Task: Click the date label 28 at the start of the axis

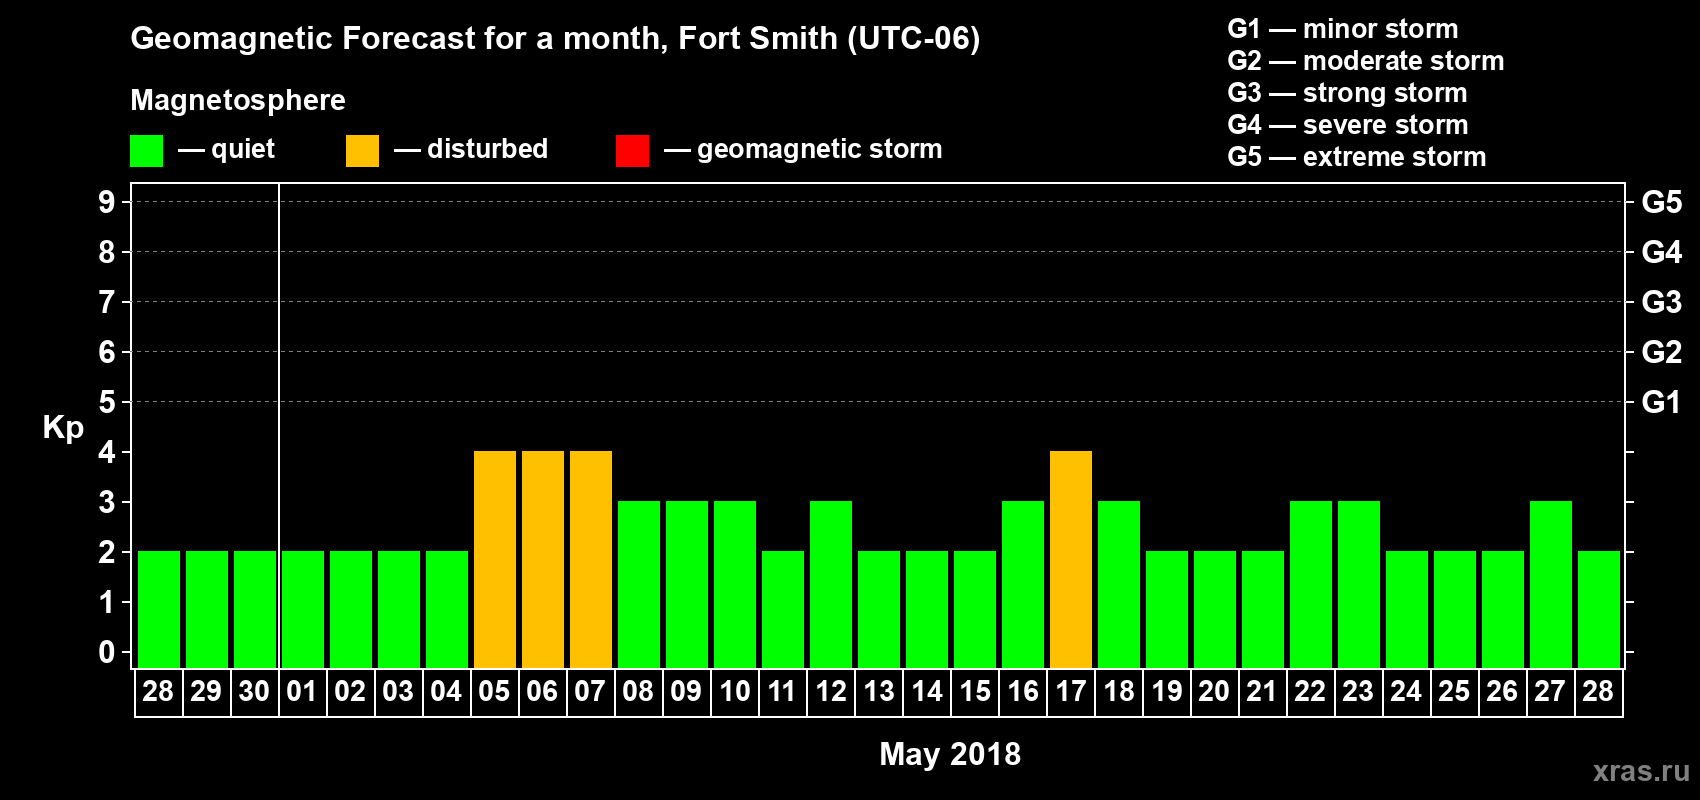Action: point(158,692)
